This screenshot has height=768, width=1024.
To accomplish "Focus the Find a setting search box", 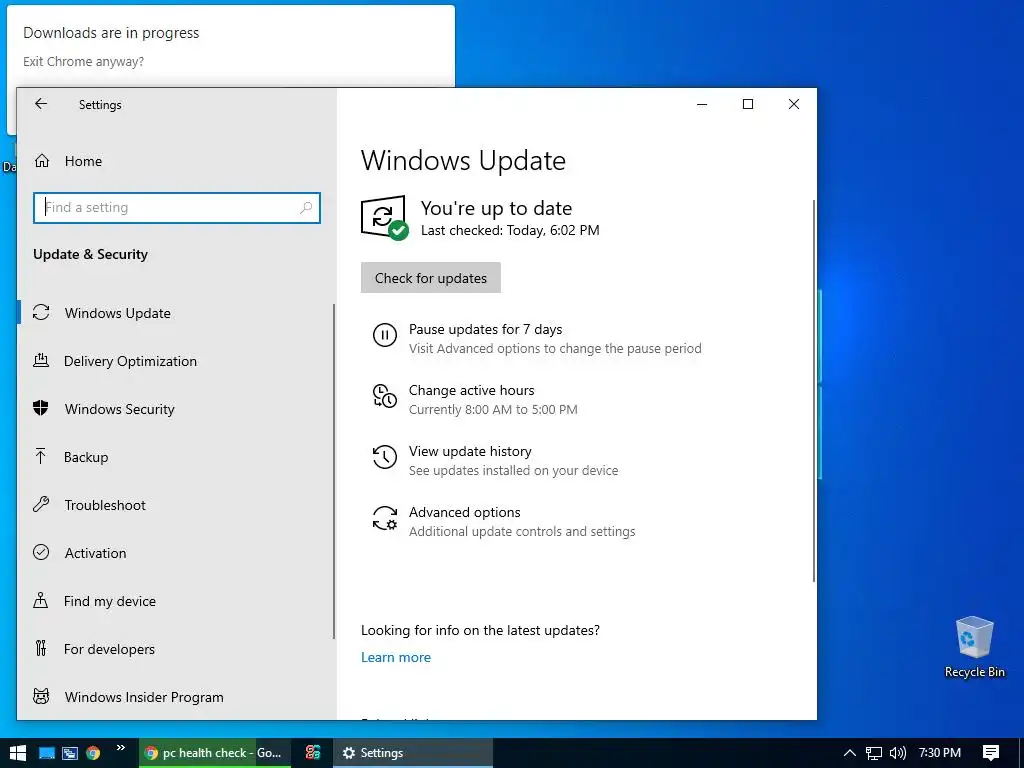I will coord(176,208).
